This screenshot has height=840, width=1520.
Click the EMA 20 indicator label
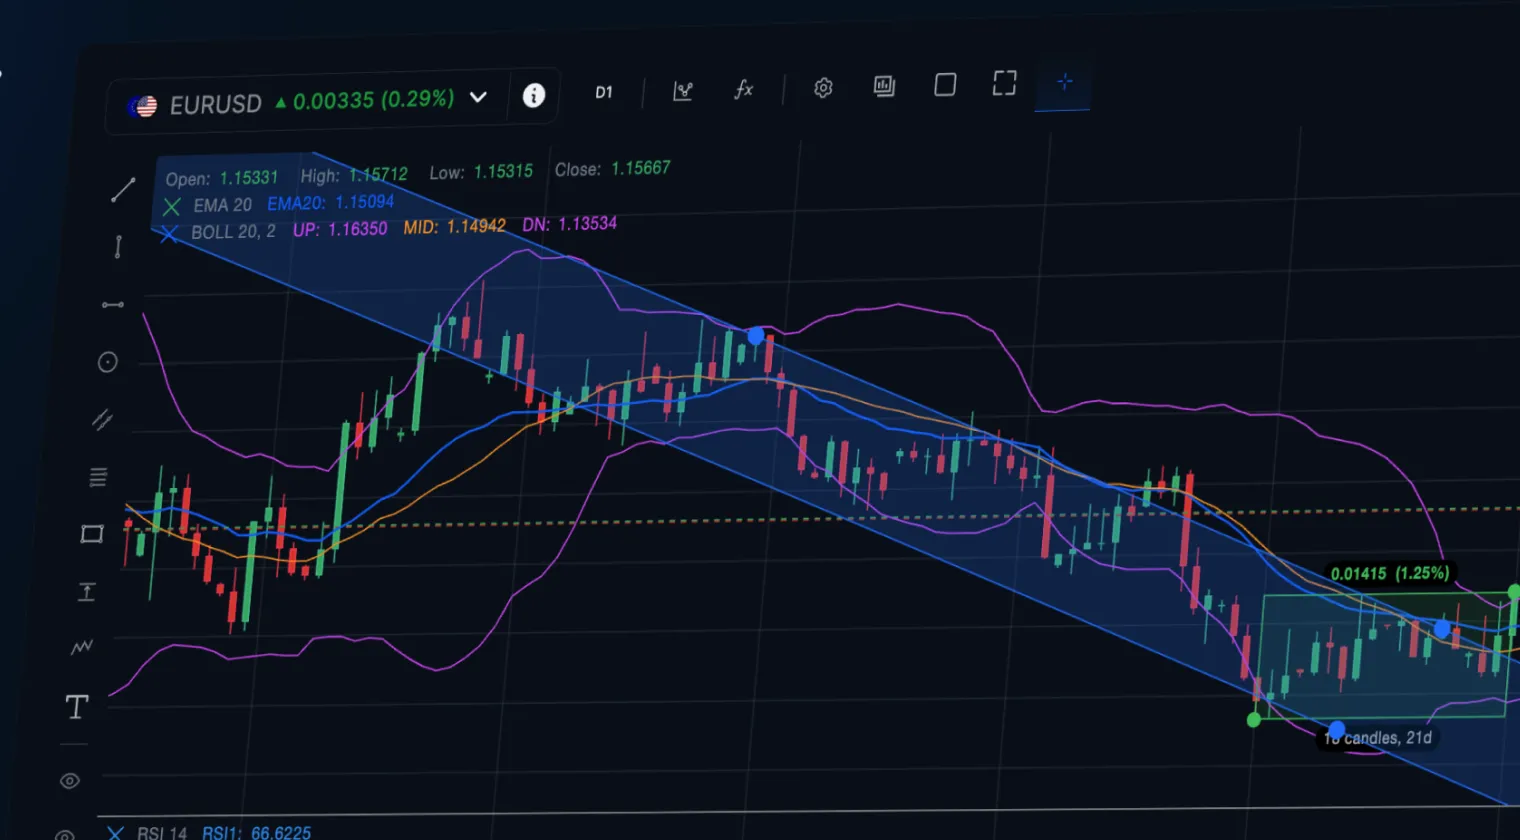pos(222,204)
